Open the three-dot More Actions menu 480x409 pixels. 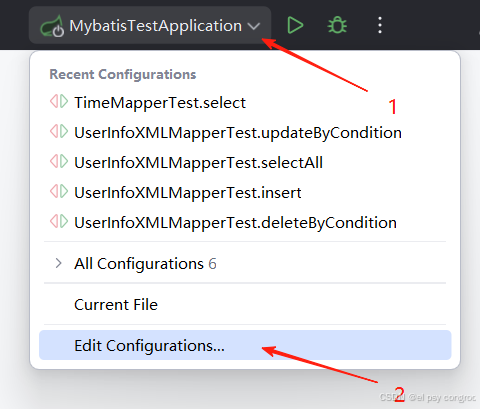[x=380, y=25]
